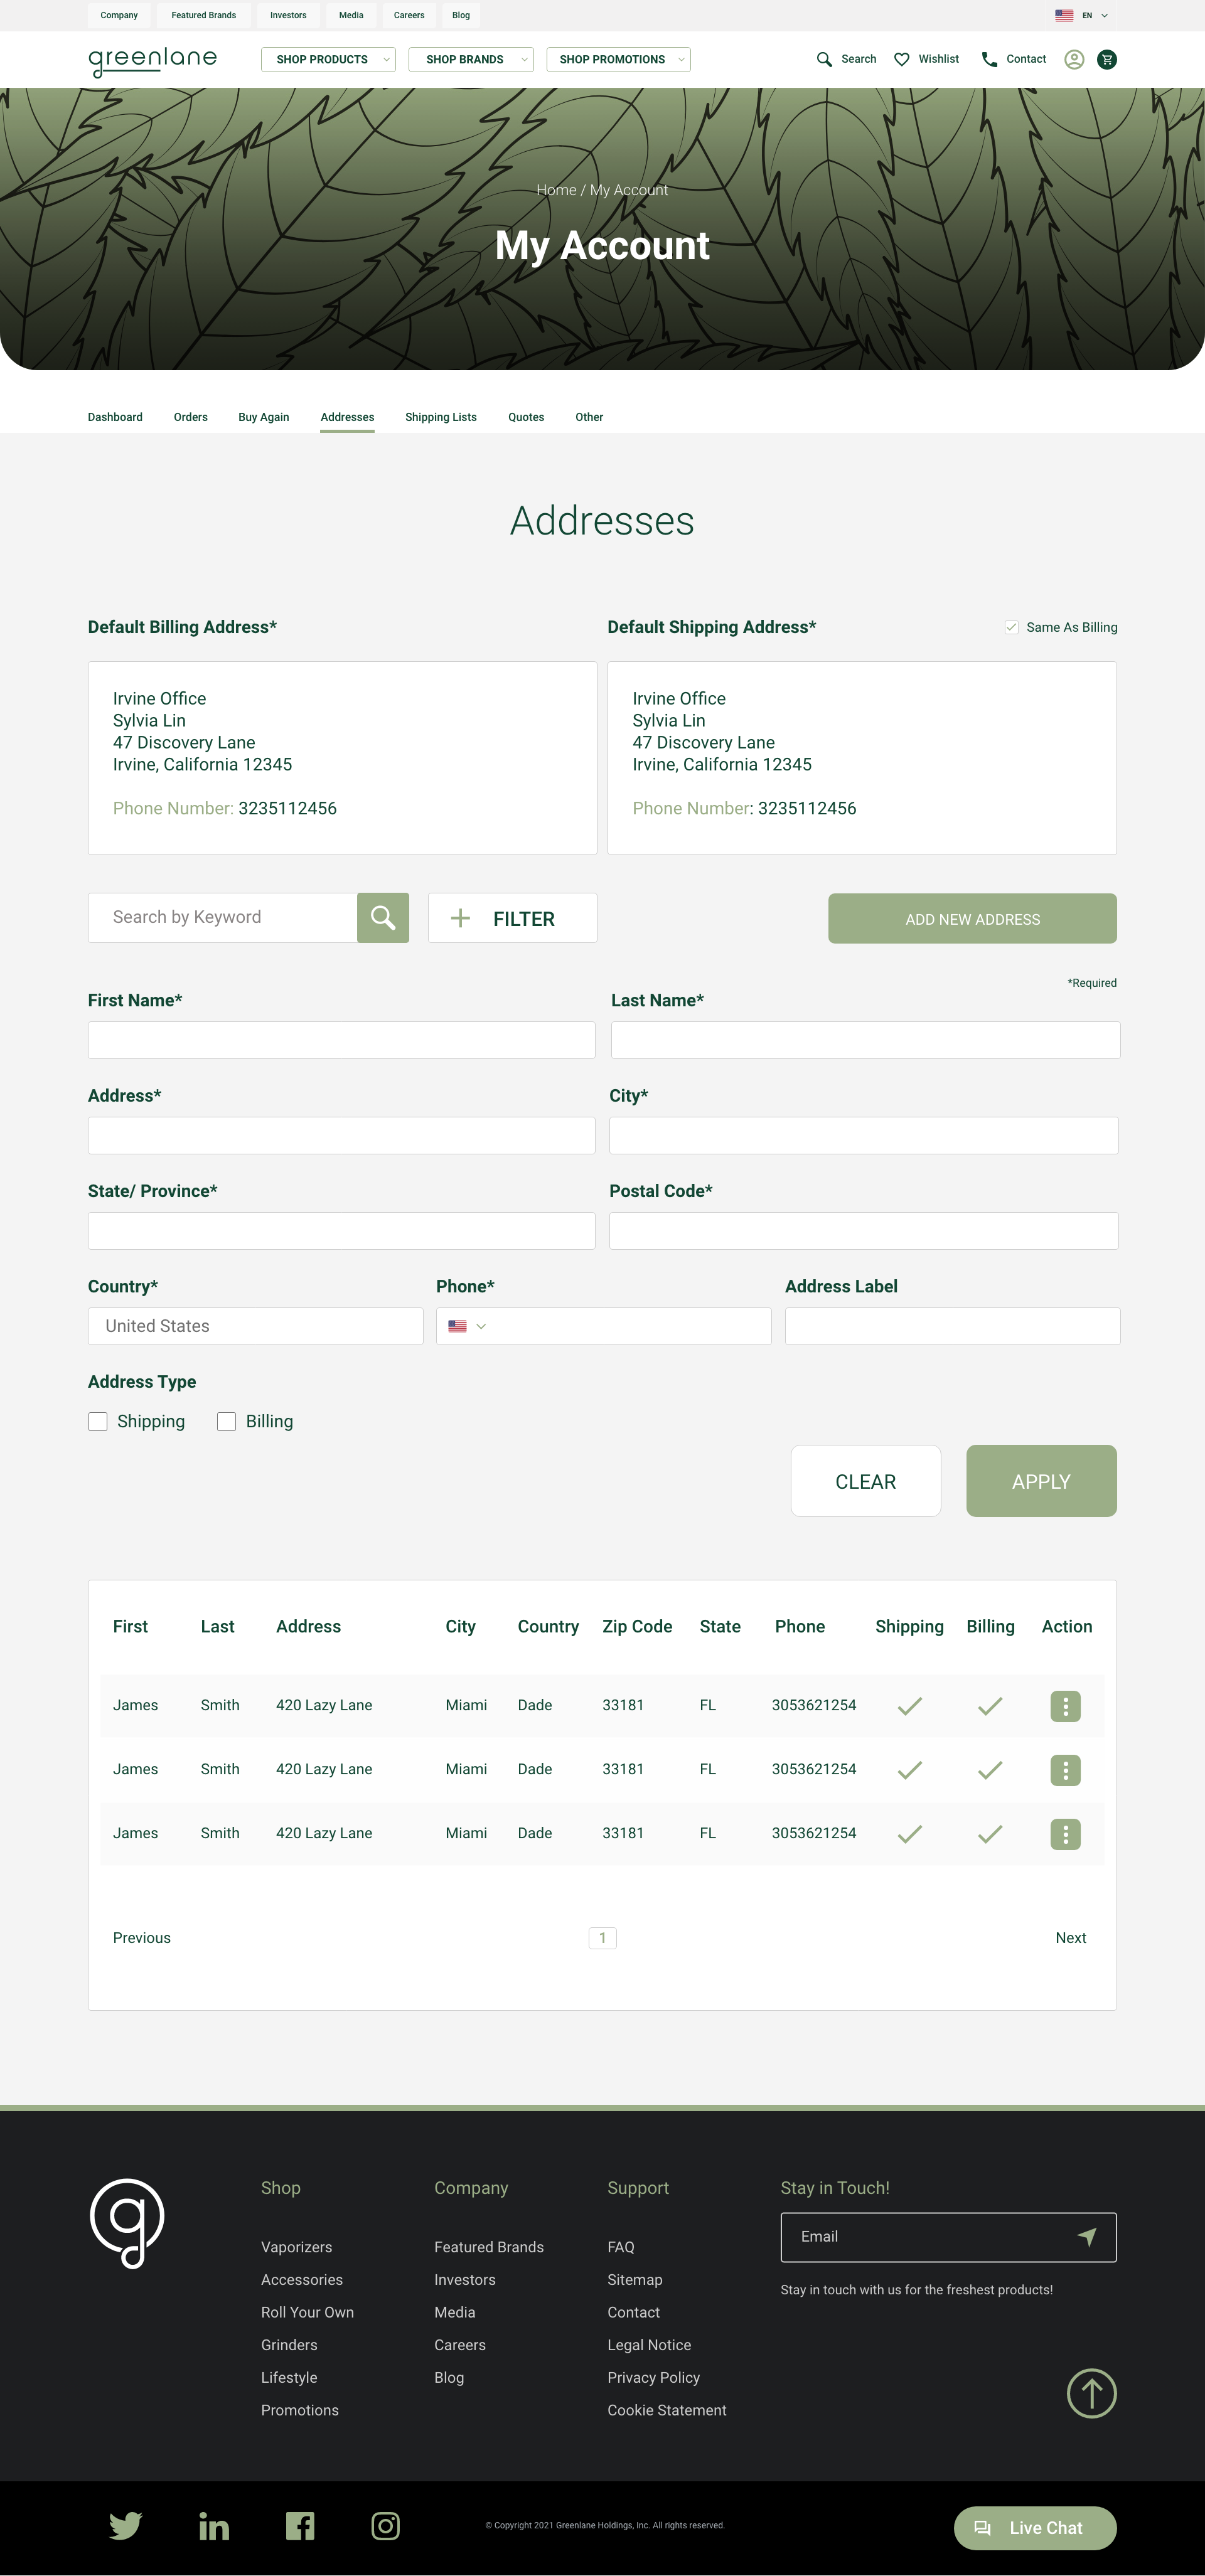Open the Facebook icon in footer
The height and width of the screenshot is (2576, 1205).
click(300, 2526)
